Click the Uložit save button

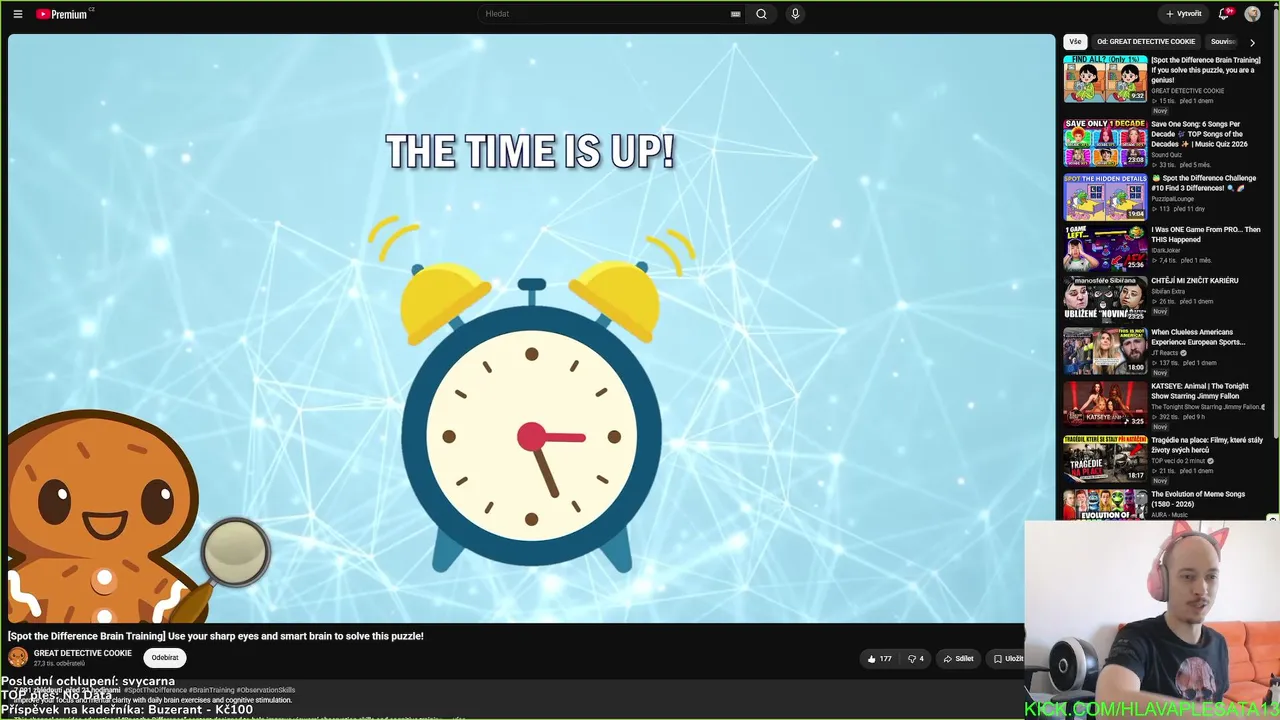[x=1008, y=659]
